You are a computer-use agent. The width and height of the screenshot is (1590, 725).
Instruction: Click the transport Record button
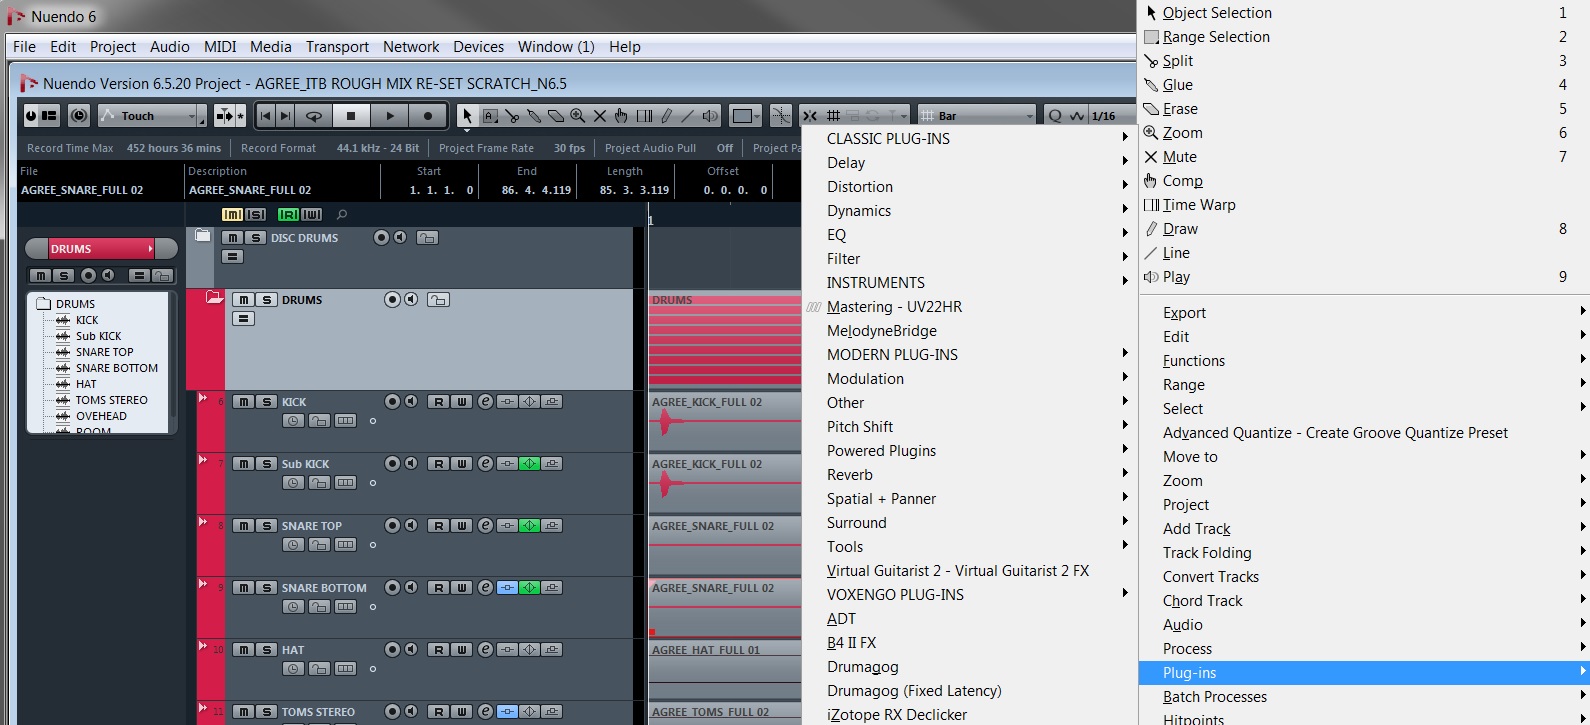click(x=428, y=116)
